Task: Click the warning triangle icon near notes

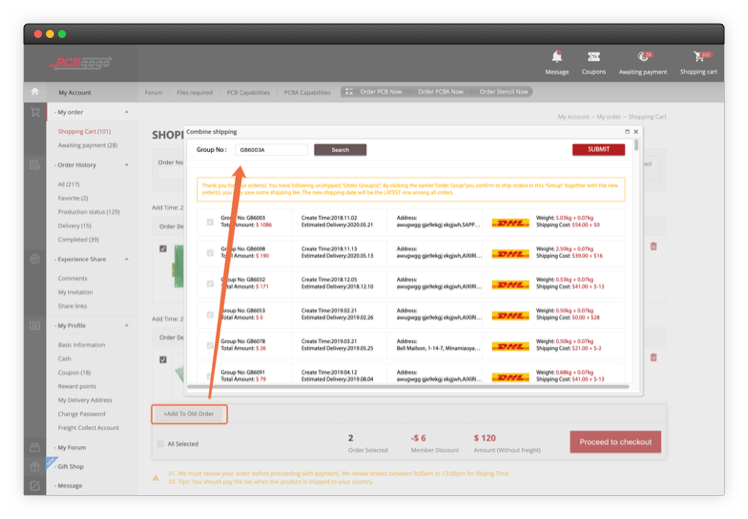Action: 156,477
